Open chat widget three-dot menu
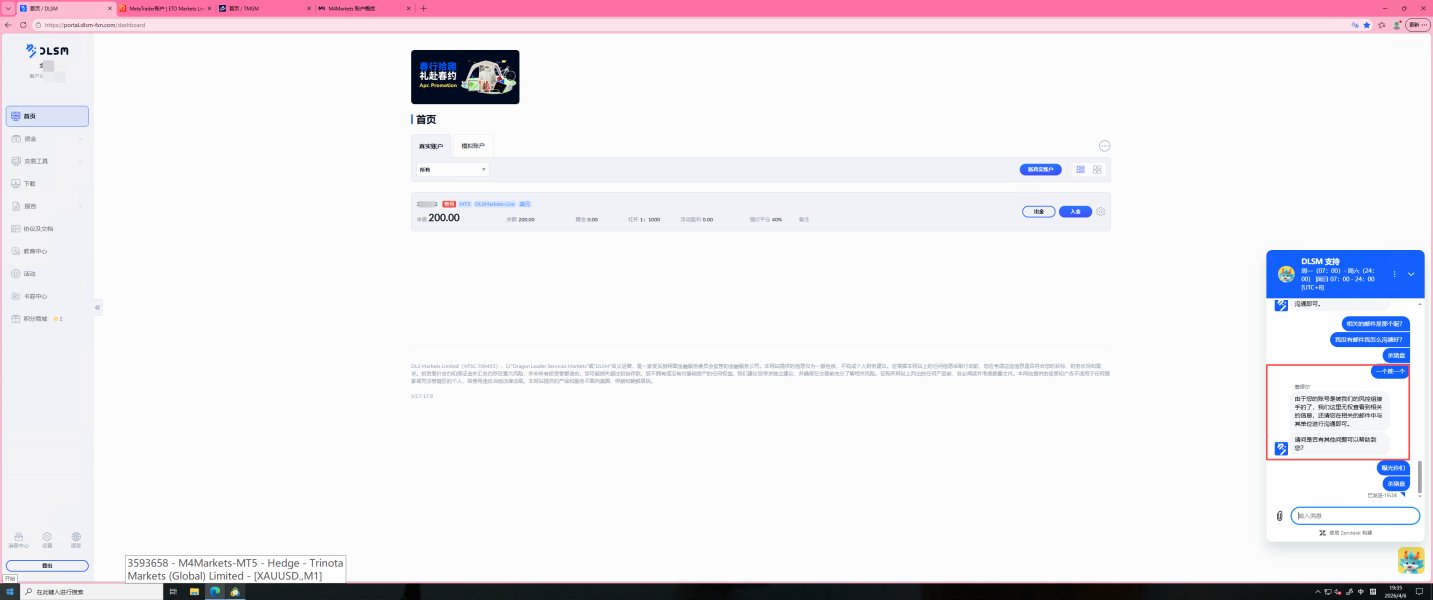This screenshot has width=1433, height=600. [x=1394, y=274]
